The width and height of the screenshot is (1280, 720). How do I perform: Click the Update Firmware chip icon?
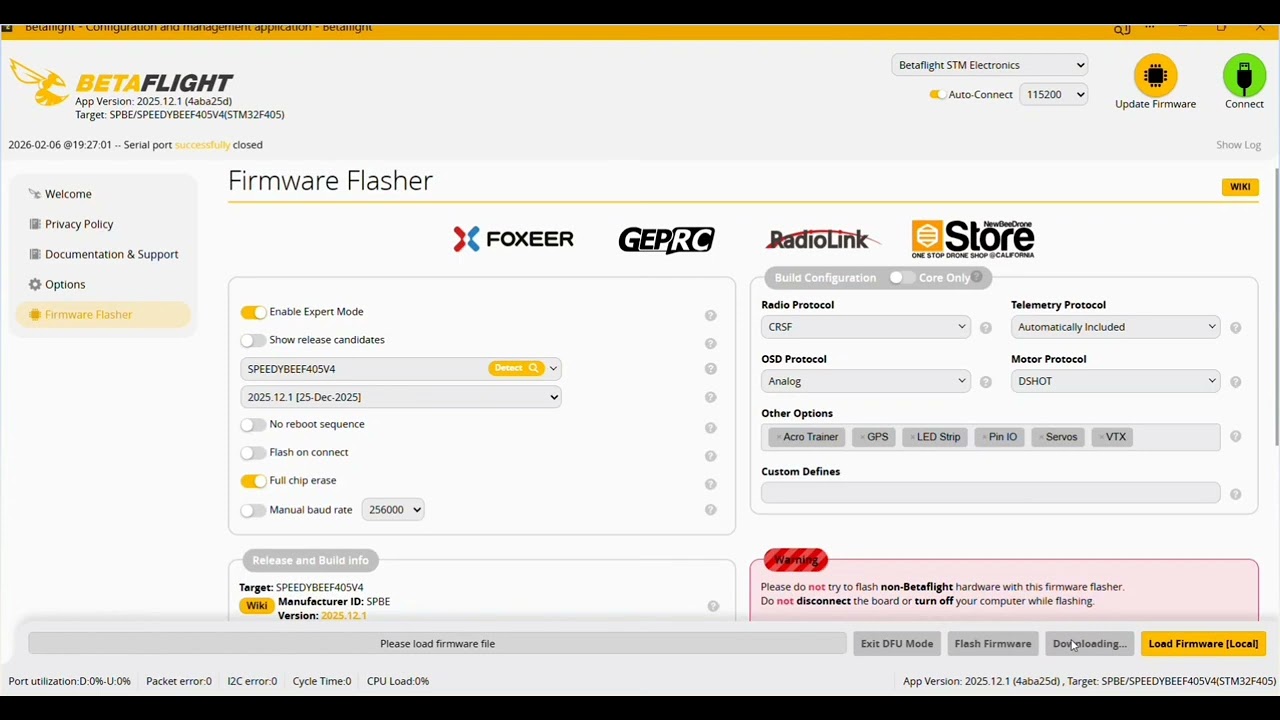[1155, 75]
